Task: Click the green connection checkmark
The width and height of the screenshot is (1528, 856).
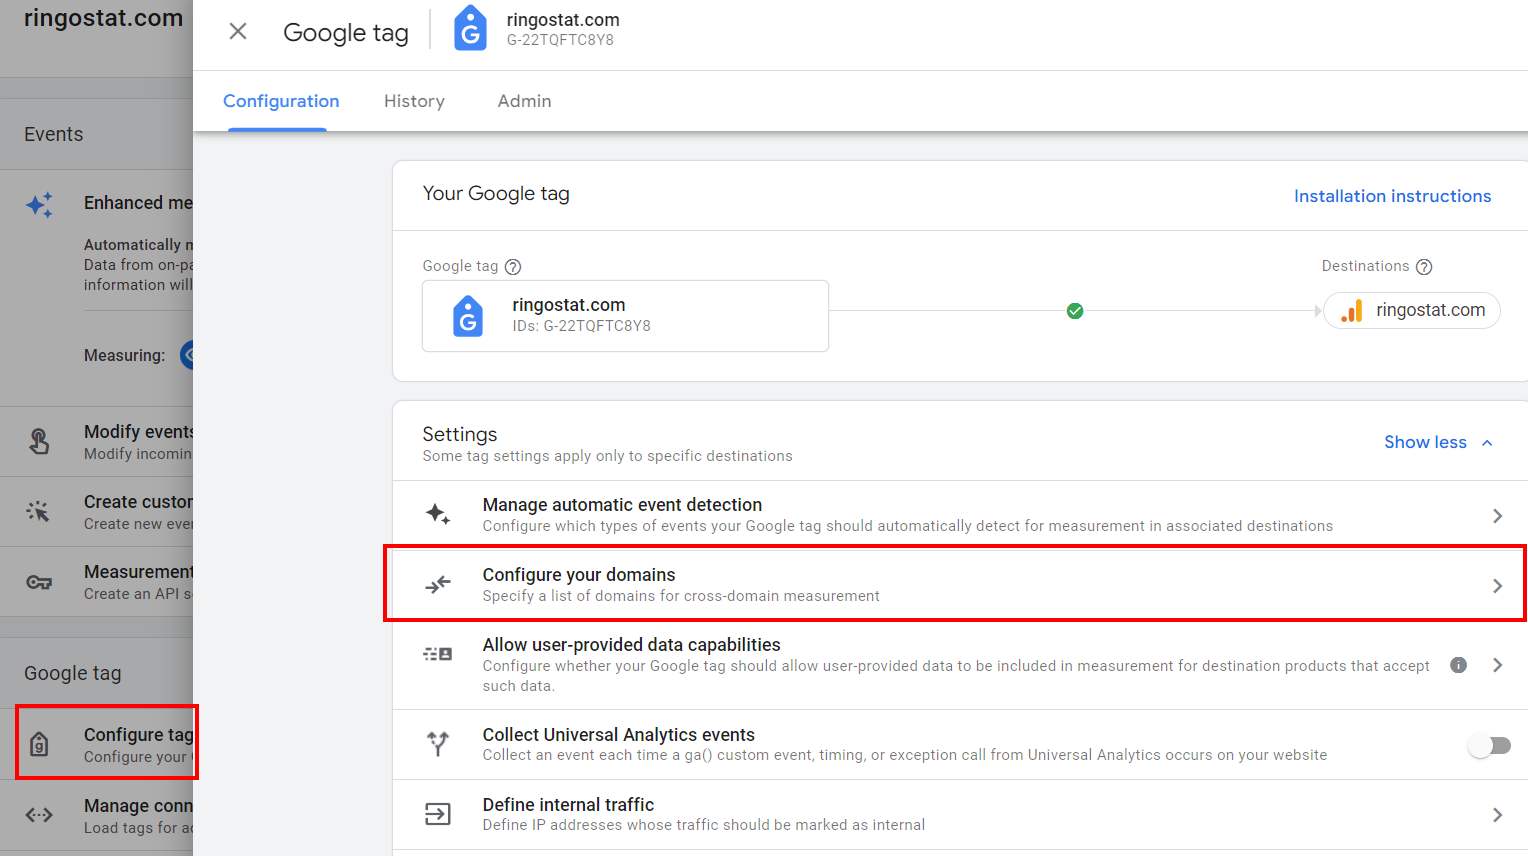Action: pyautogui.click(x=1075, y=311)
